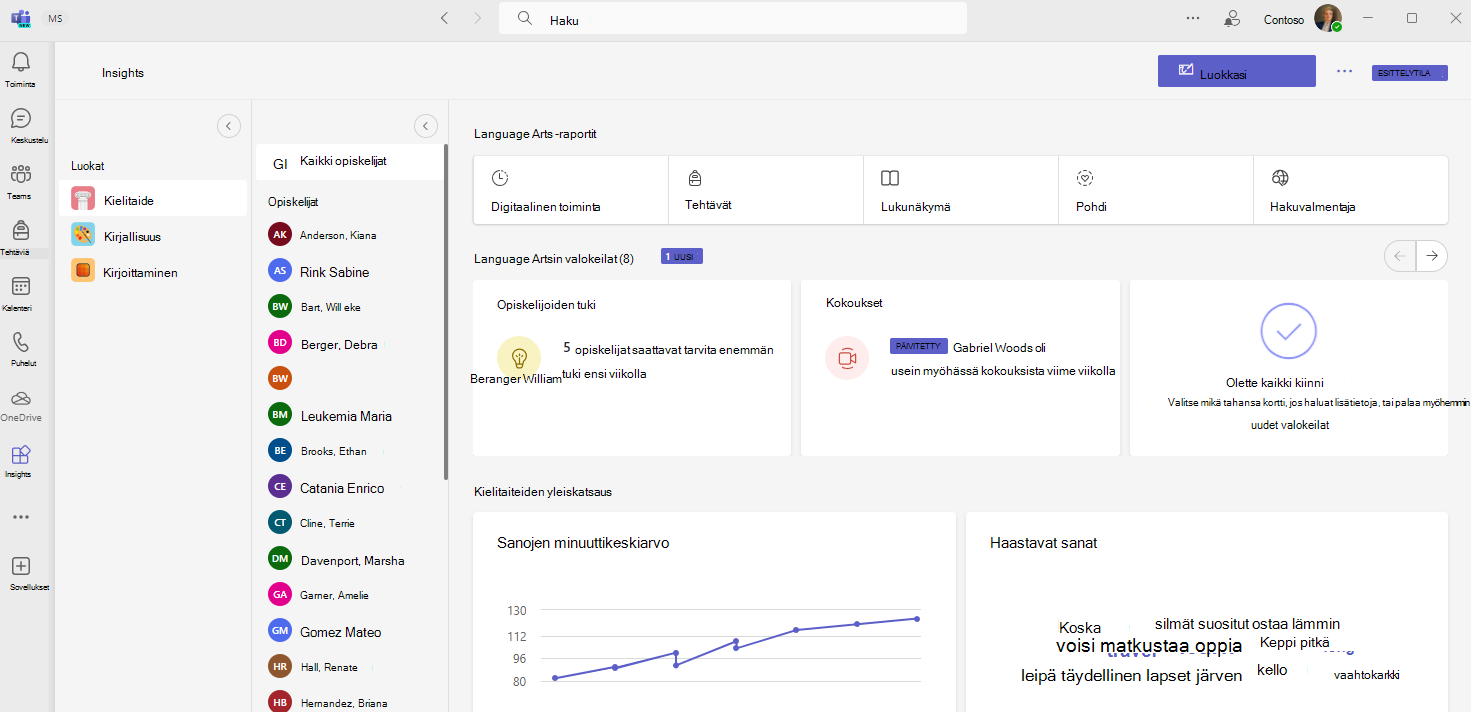Collapse the Luokat classes panel
The height and width of the screenshot is (712, 1471).
(228, 126)
